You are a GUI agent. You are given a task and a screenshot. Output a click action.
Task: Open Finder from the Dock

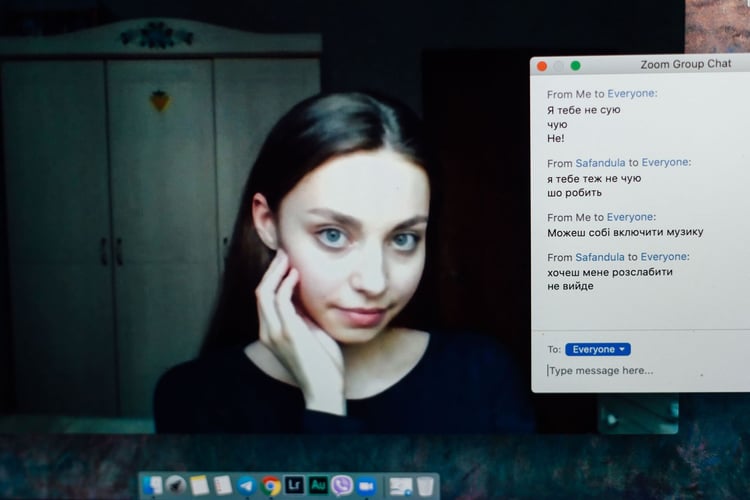153,486
